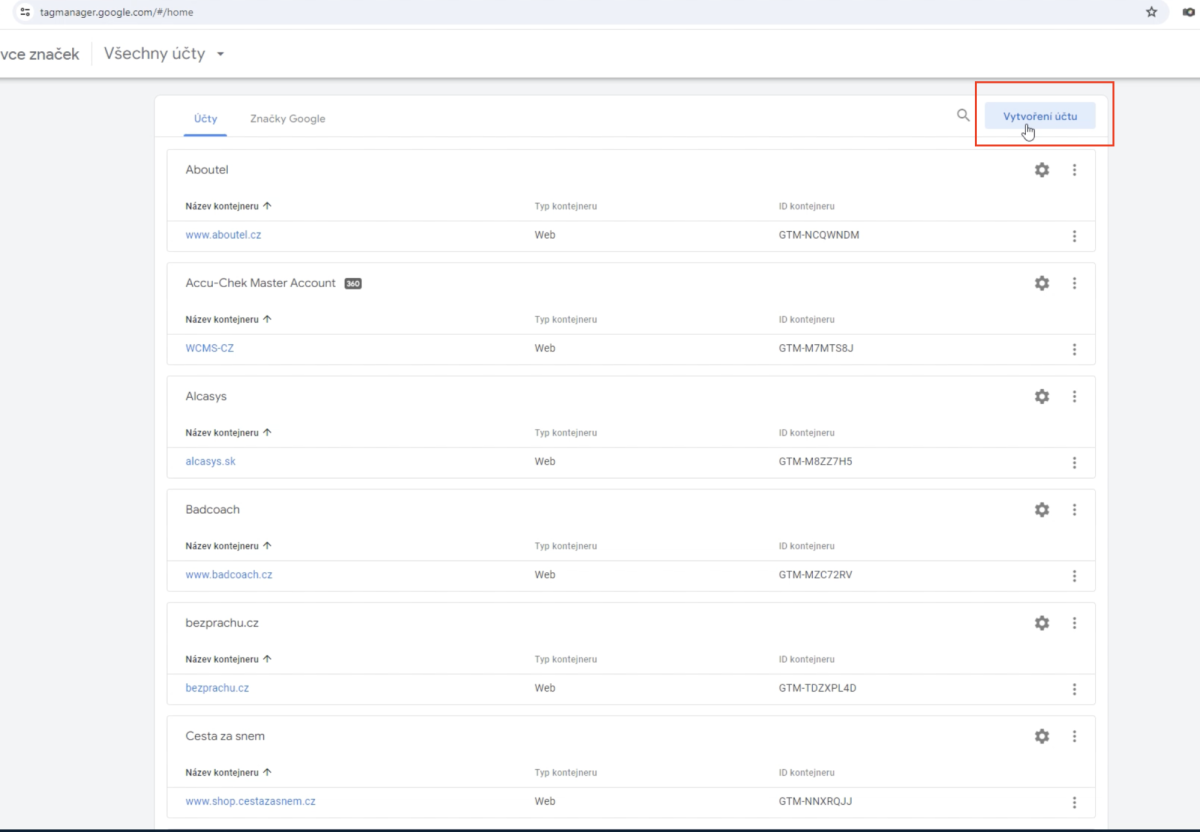Image resolution: width=1200 pixels, height=832 pixels.
Task: Sort Cesta za snem containers by Název kontejneru
Action: [229, 772]
